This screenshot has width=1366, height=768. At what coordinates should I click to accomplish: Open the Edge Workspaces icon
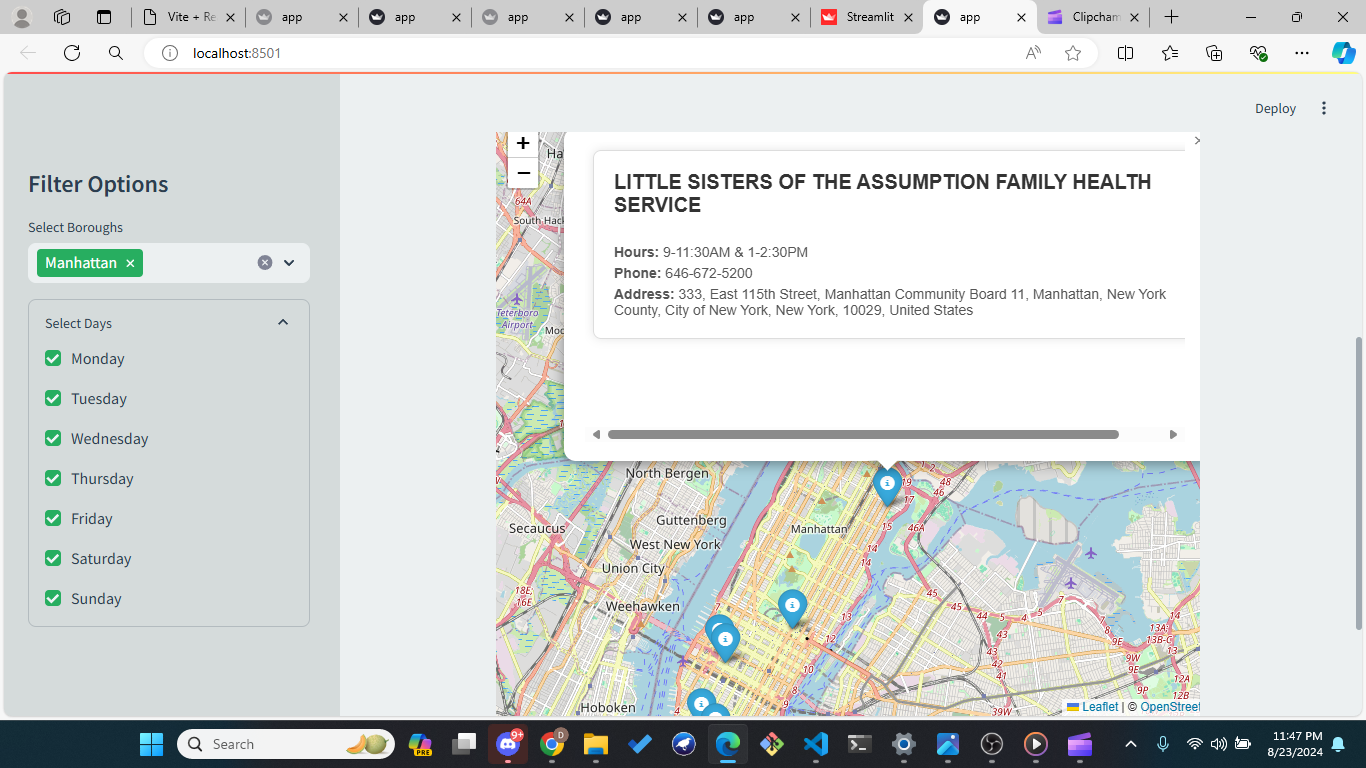coord(62,17)
